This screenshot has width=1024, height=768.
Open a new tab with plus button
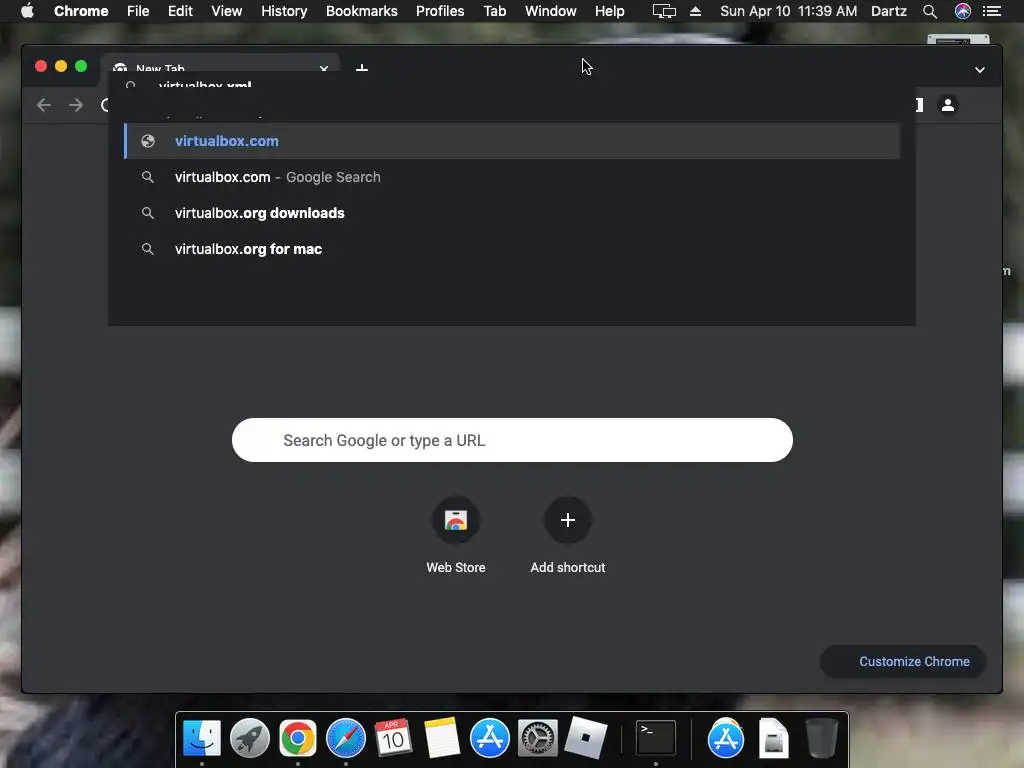[x=362, y=68]
